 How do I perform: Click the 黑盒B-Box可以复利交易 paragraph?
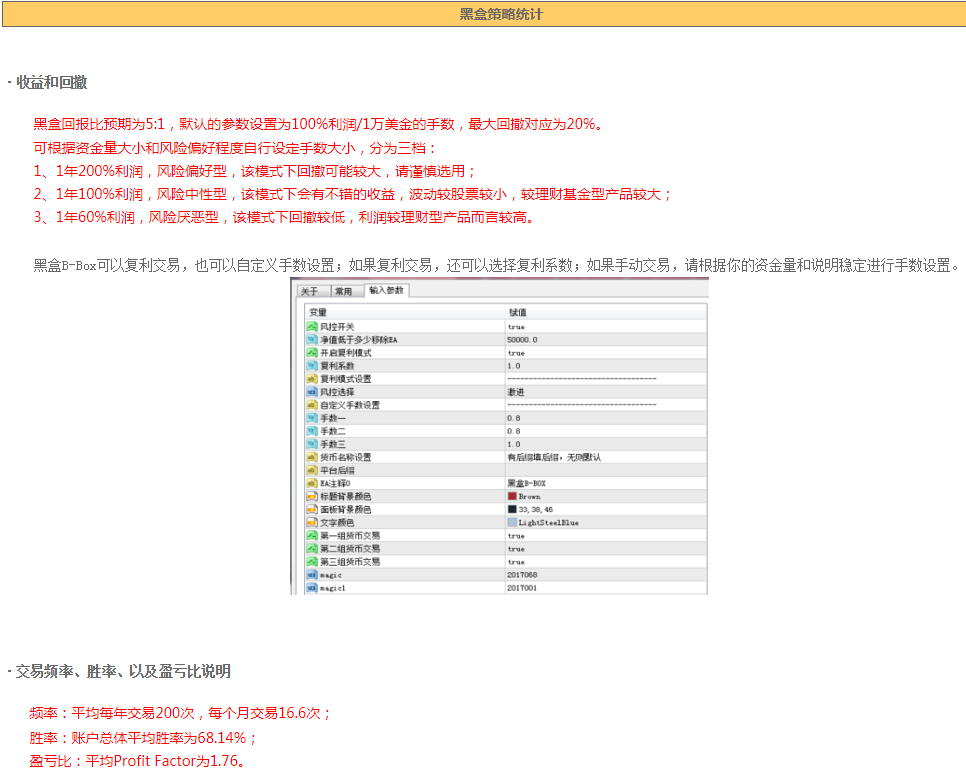tap(497, 266)
